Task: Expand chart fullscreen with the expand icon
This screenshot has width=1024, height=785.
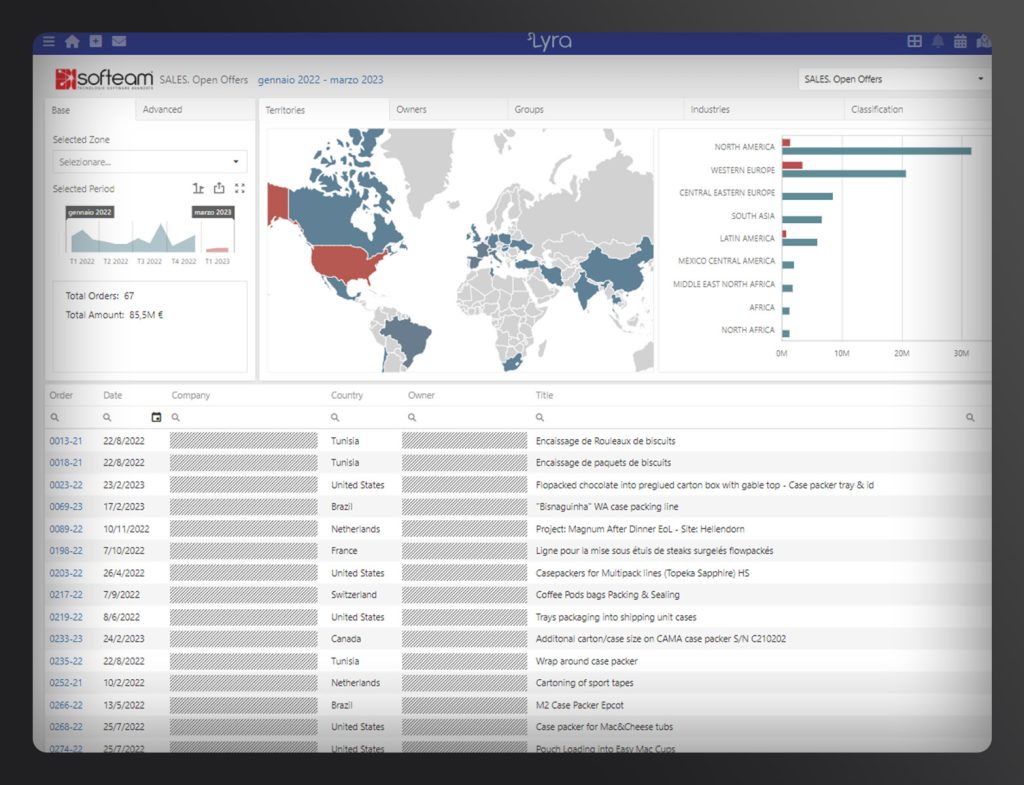Action: click(240, 188)
